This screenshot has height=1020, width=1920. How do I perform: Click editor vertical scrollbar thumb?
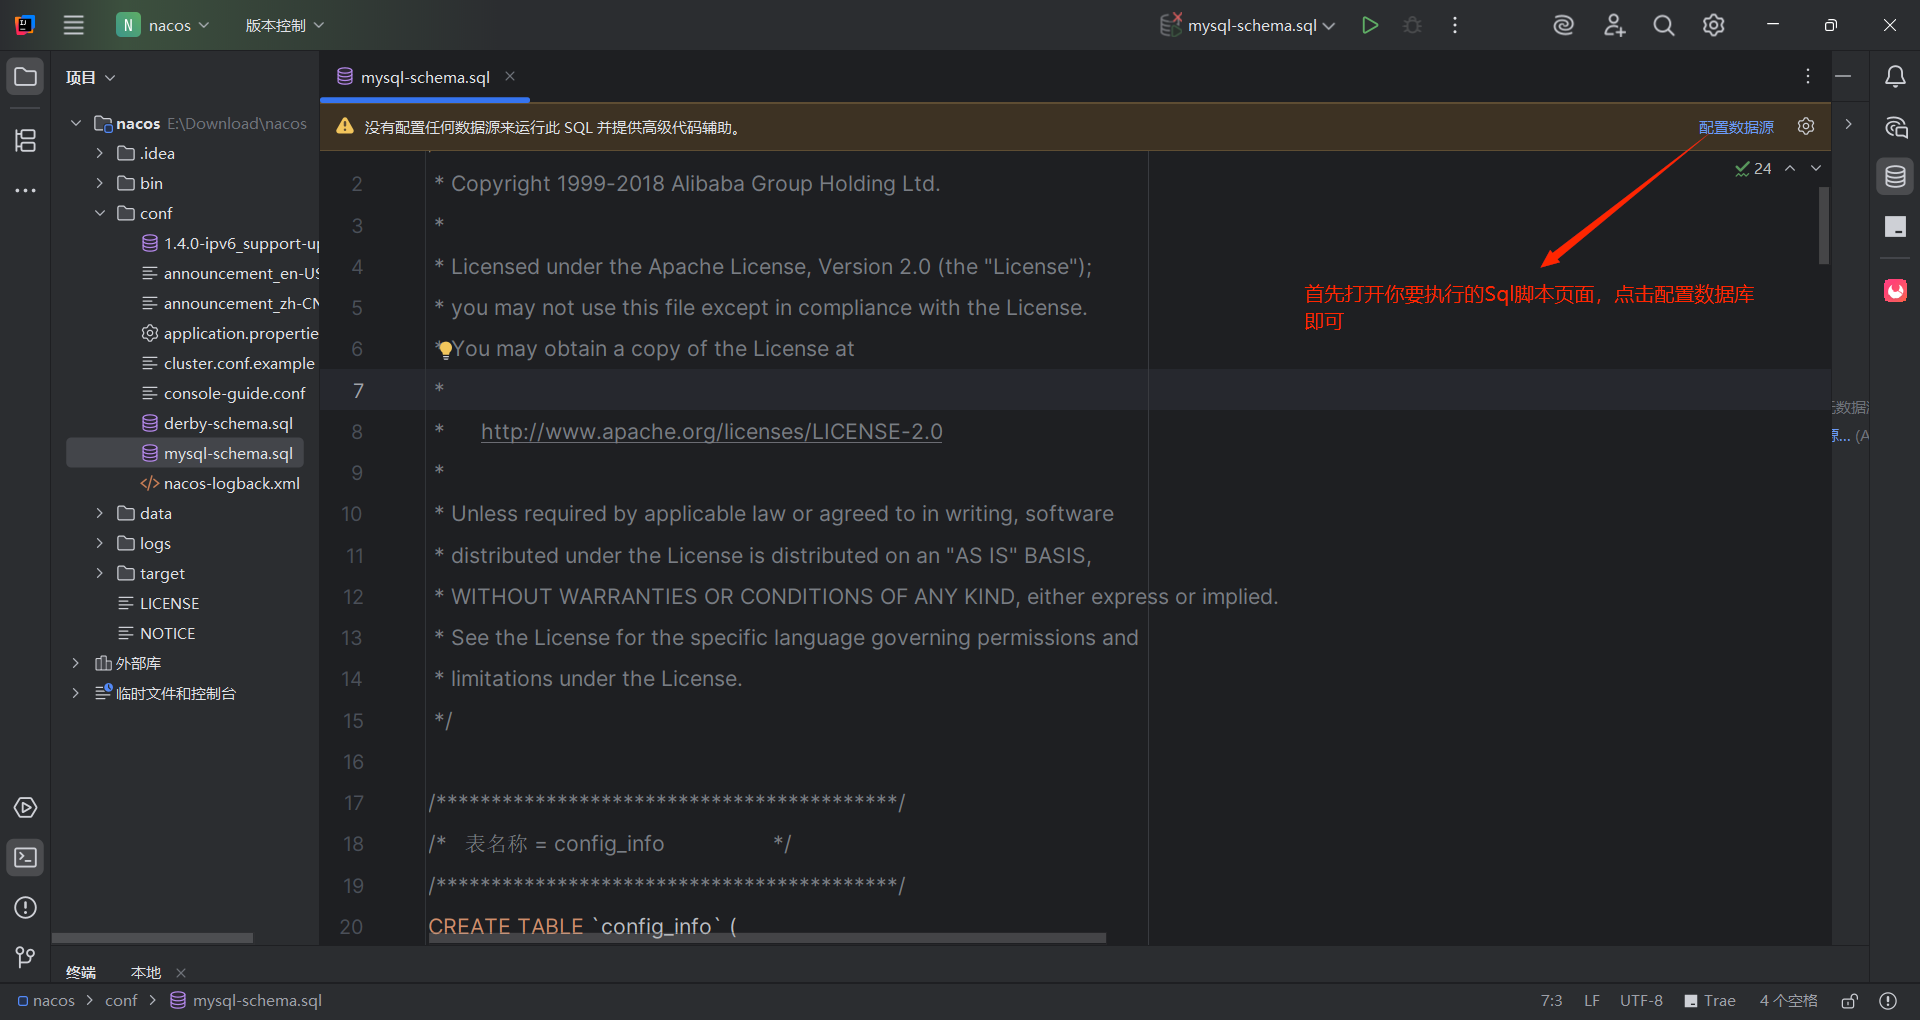coord(1824,226)
